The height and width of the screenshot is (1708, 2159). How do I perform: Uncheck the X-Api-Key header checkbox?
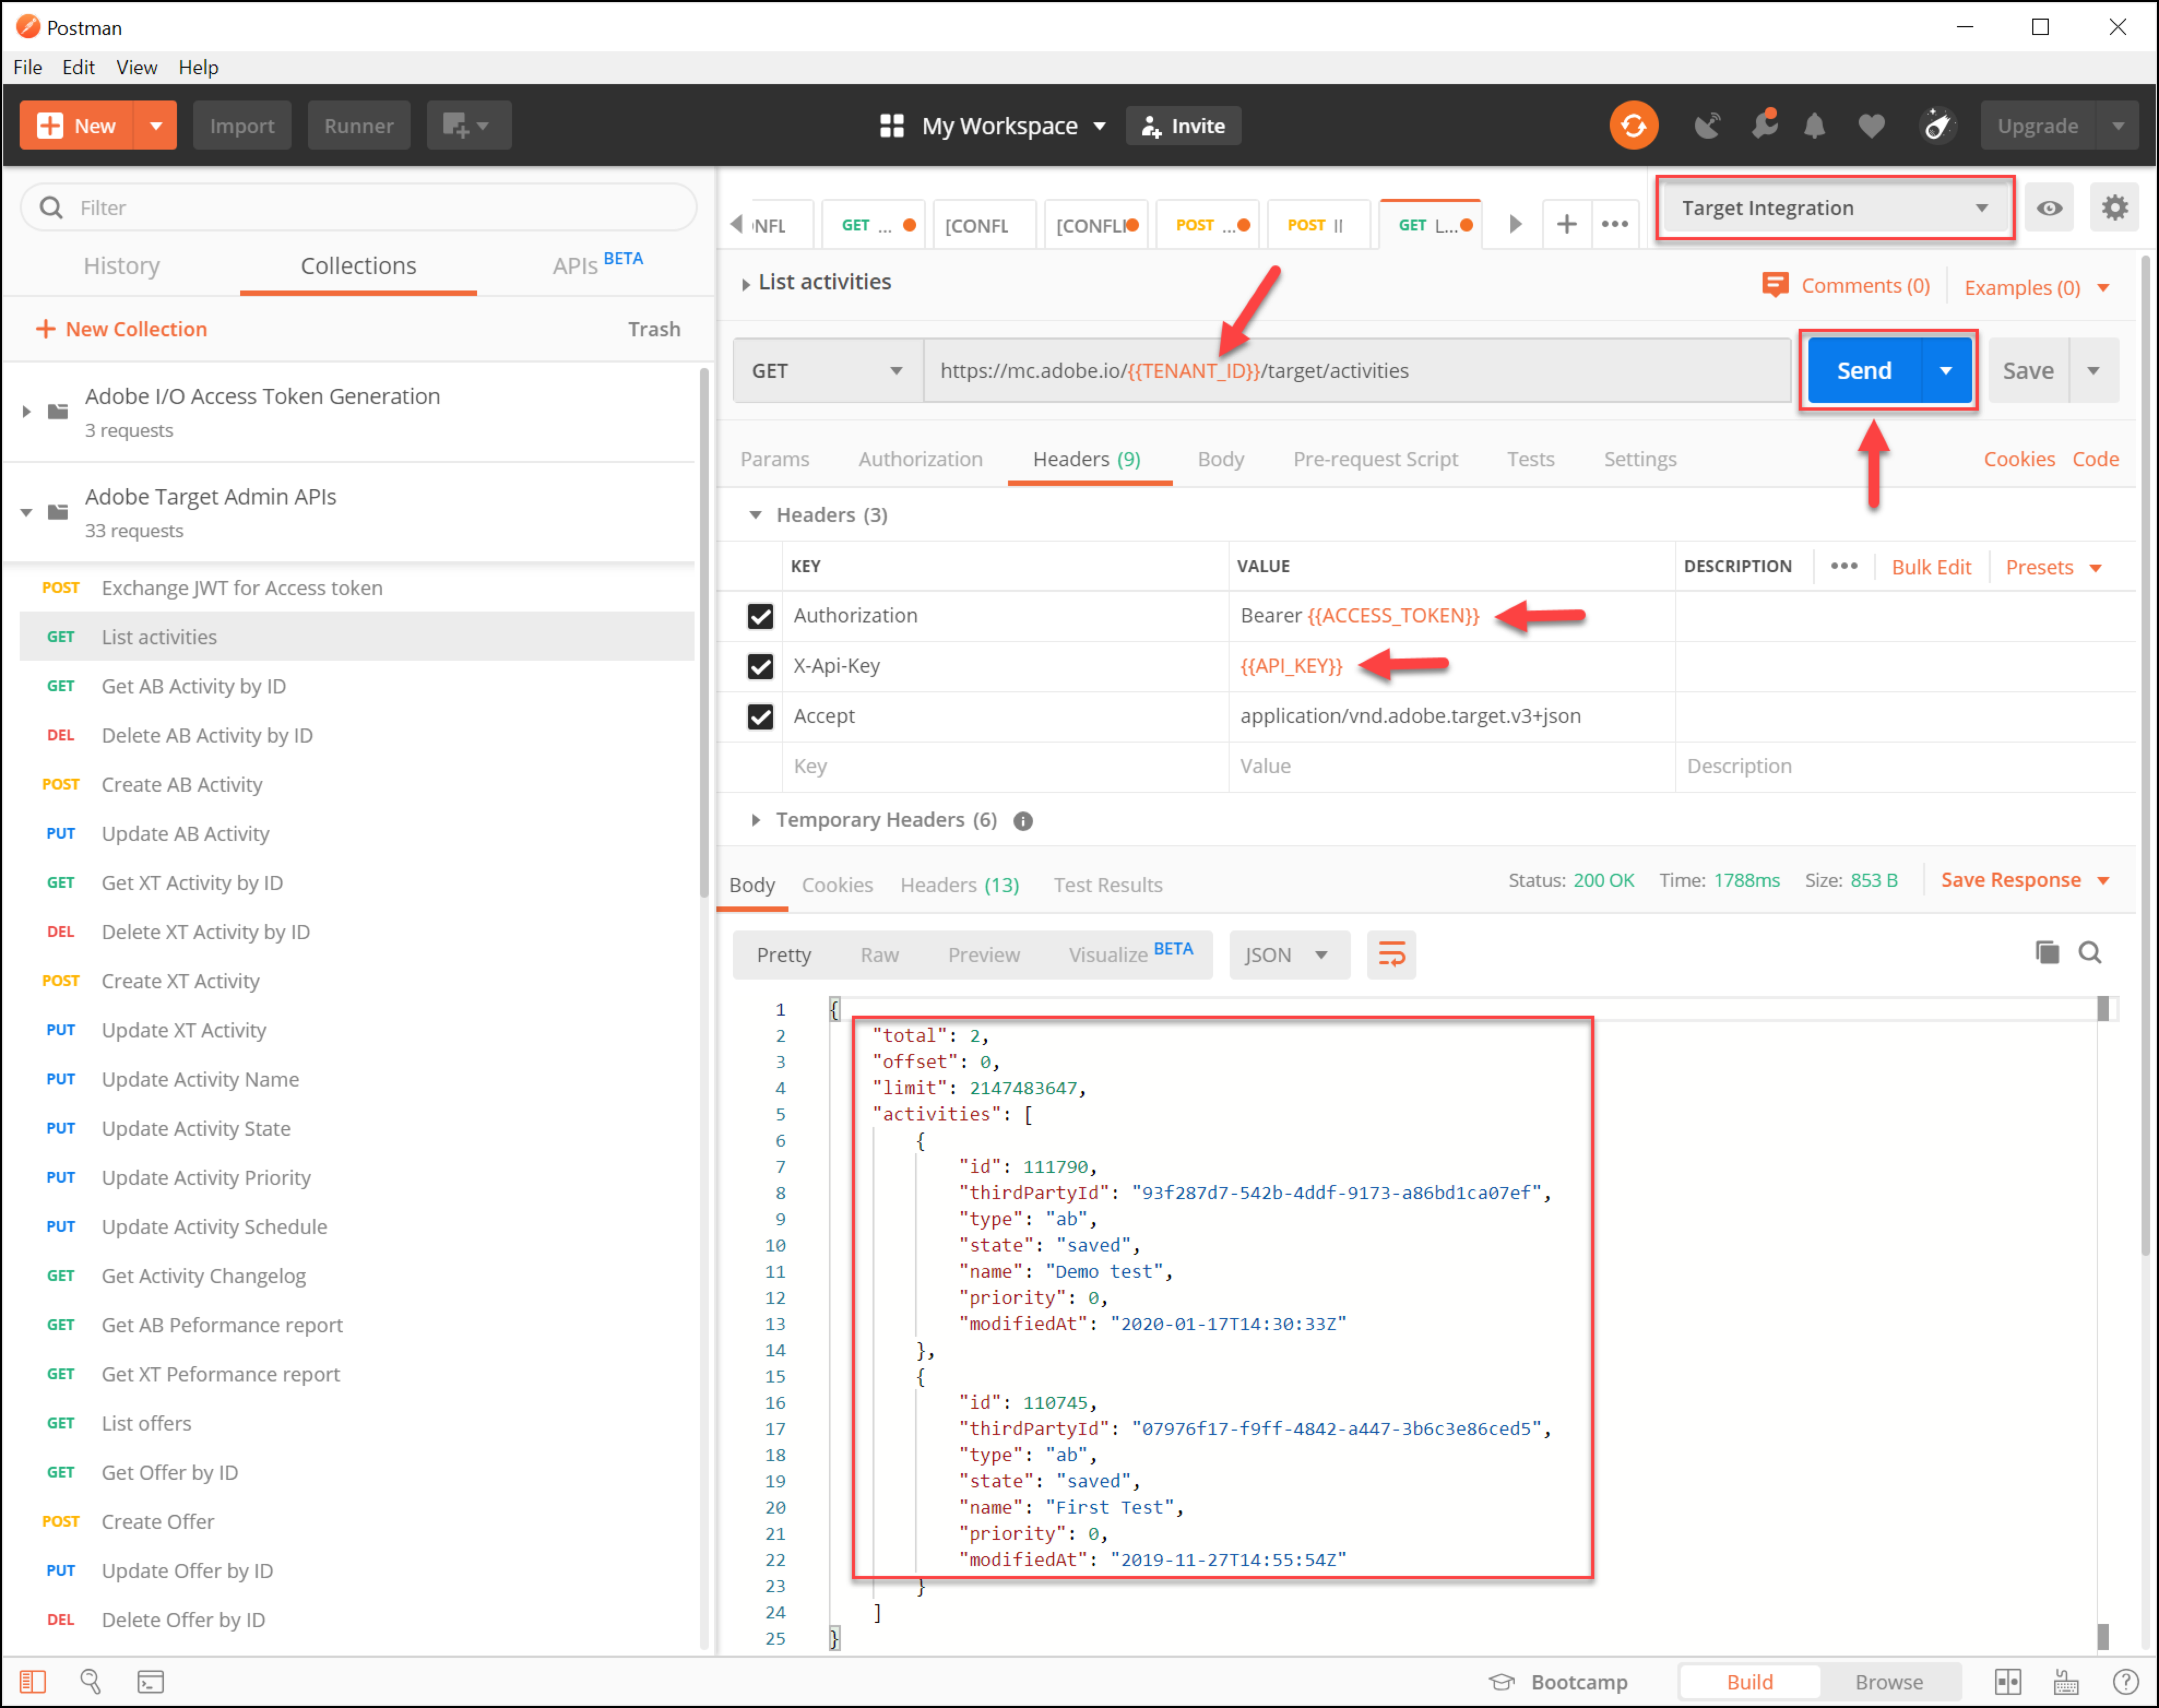coord(760,666)
